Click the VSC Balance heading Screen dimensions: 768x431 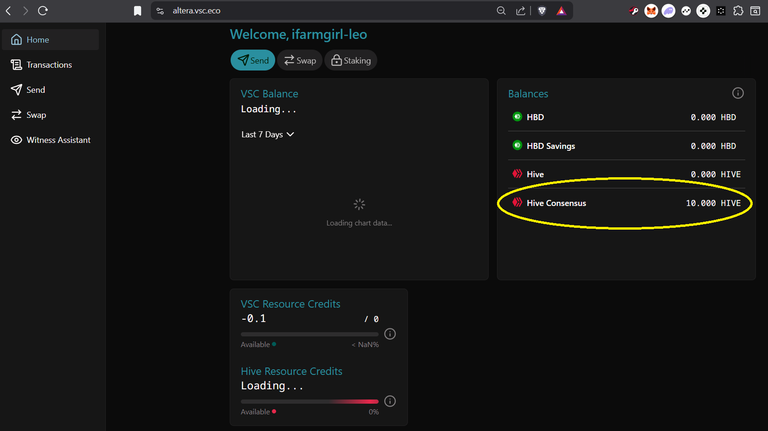pos(269,94)
